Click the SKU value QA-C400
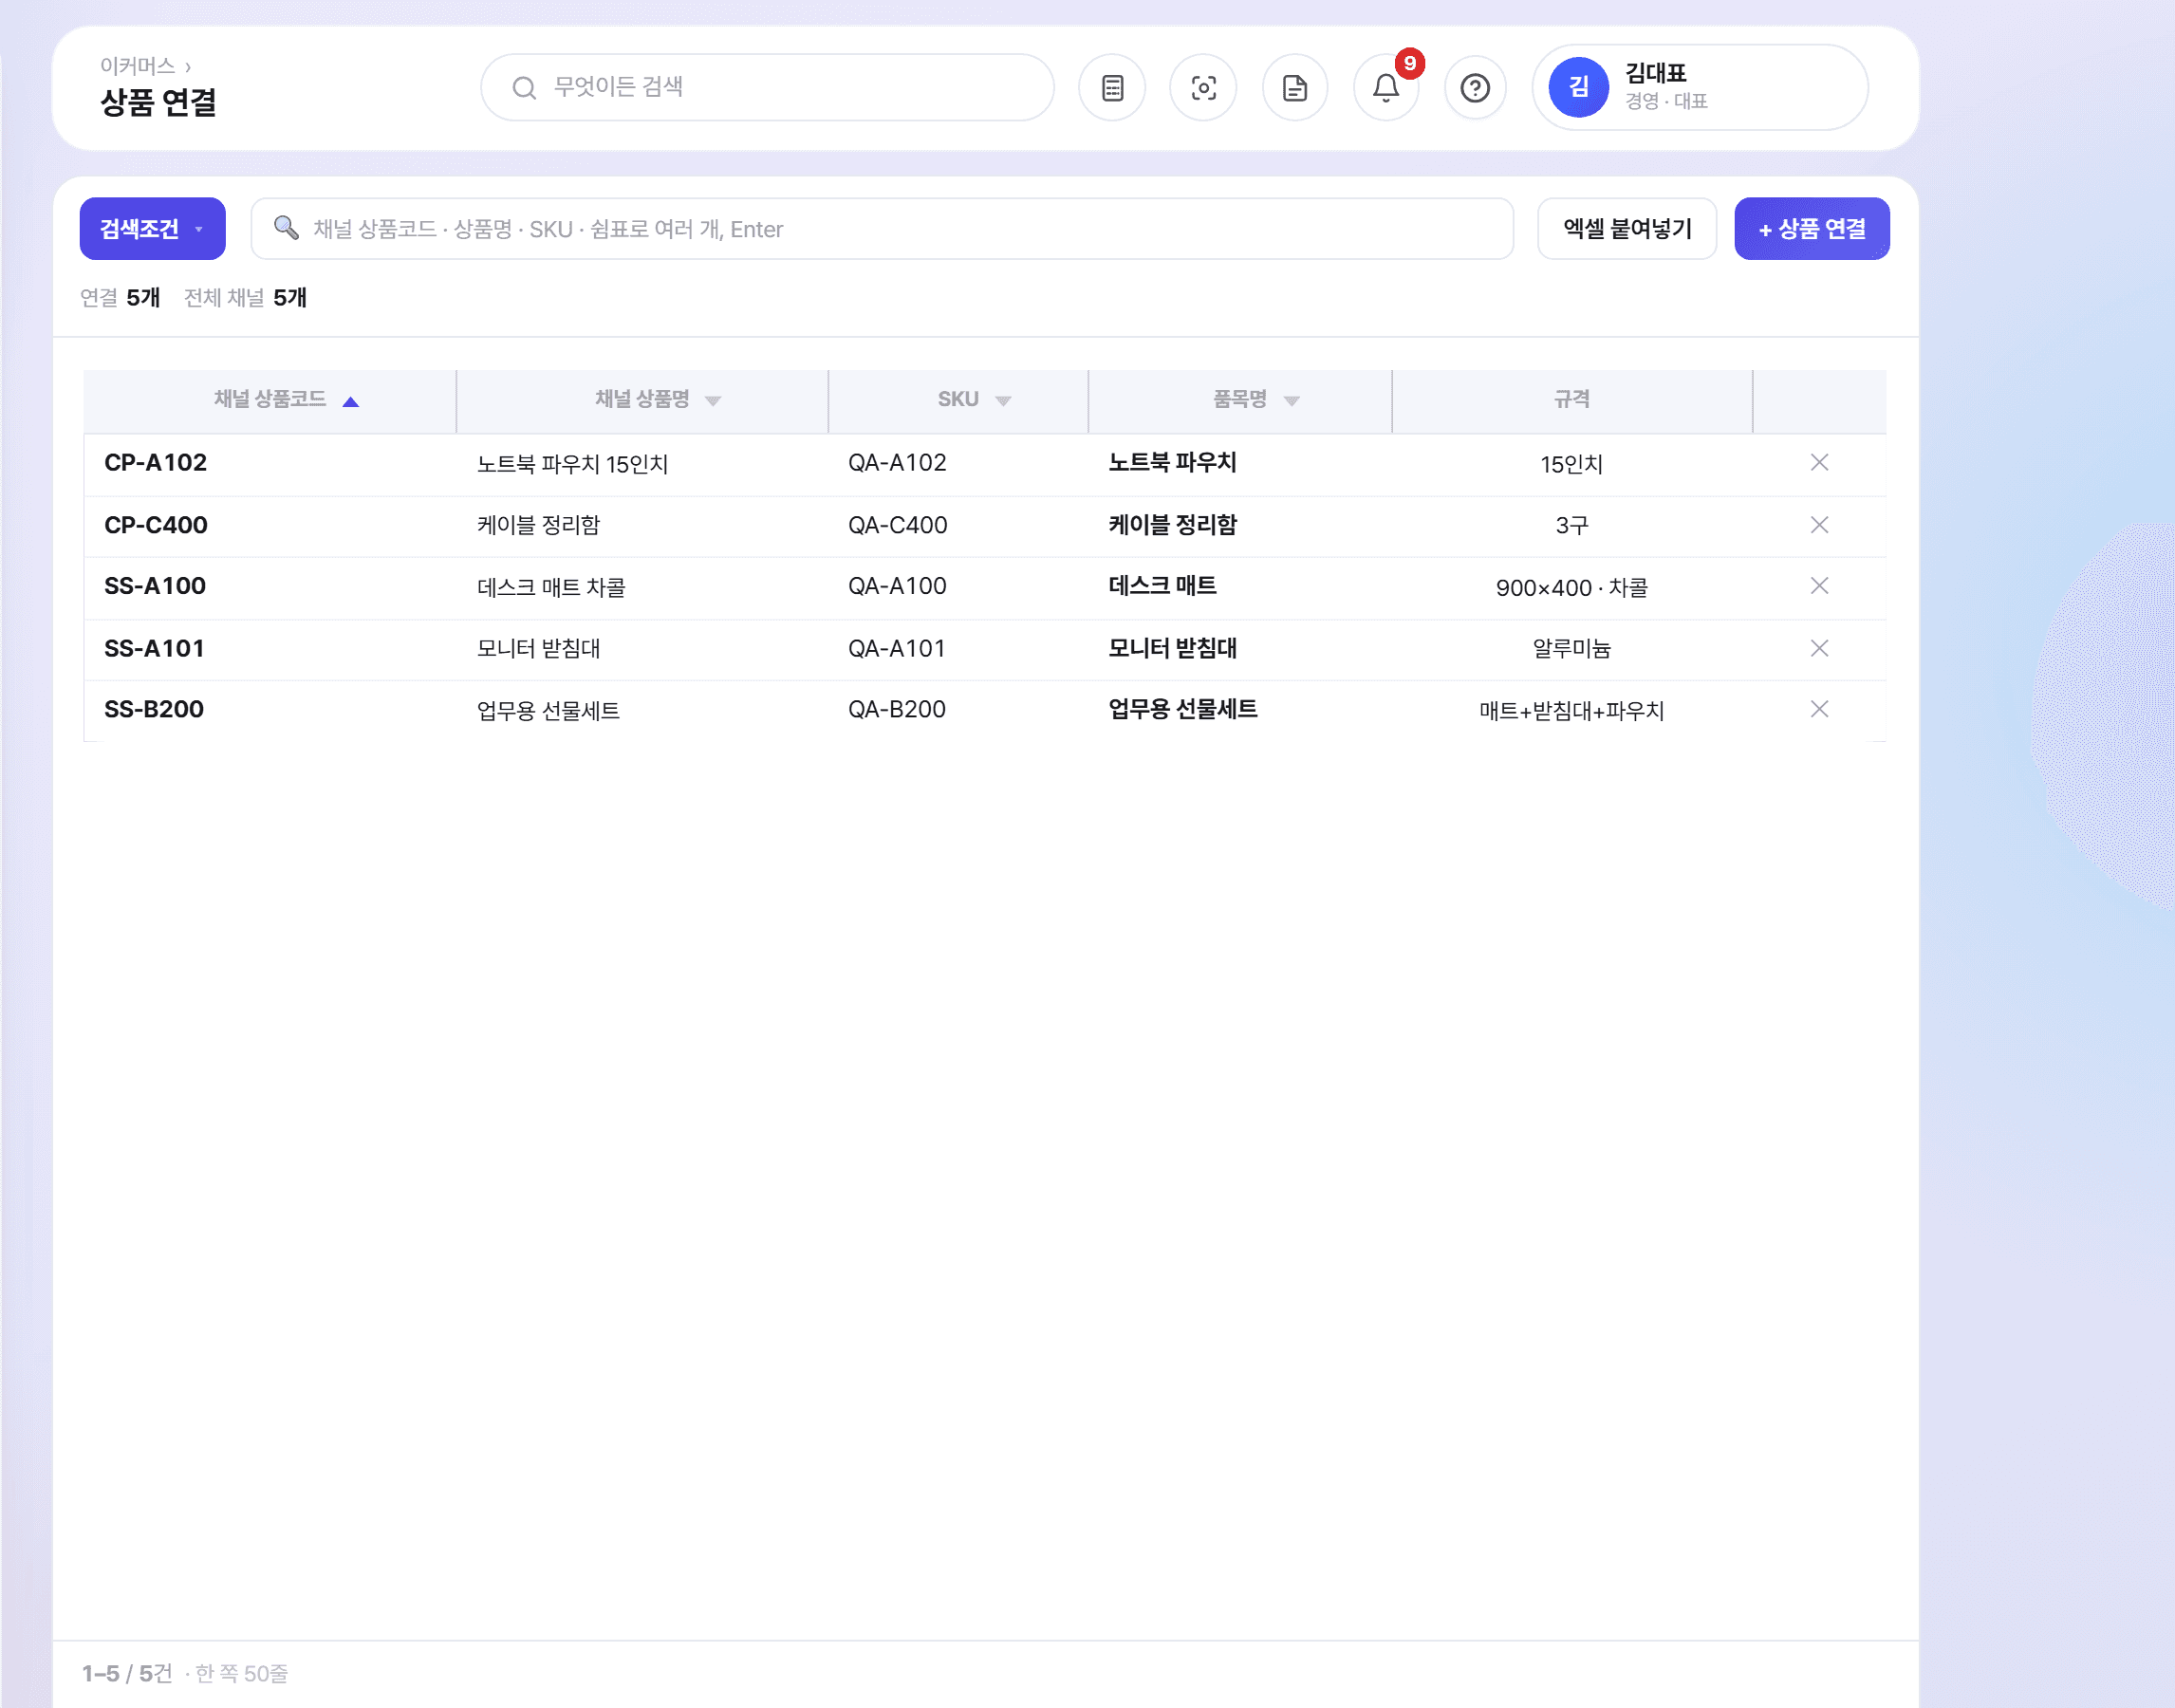 point(898,525)
